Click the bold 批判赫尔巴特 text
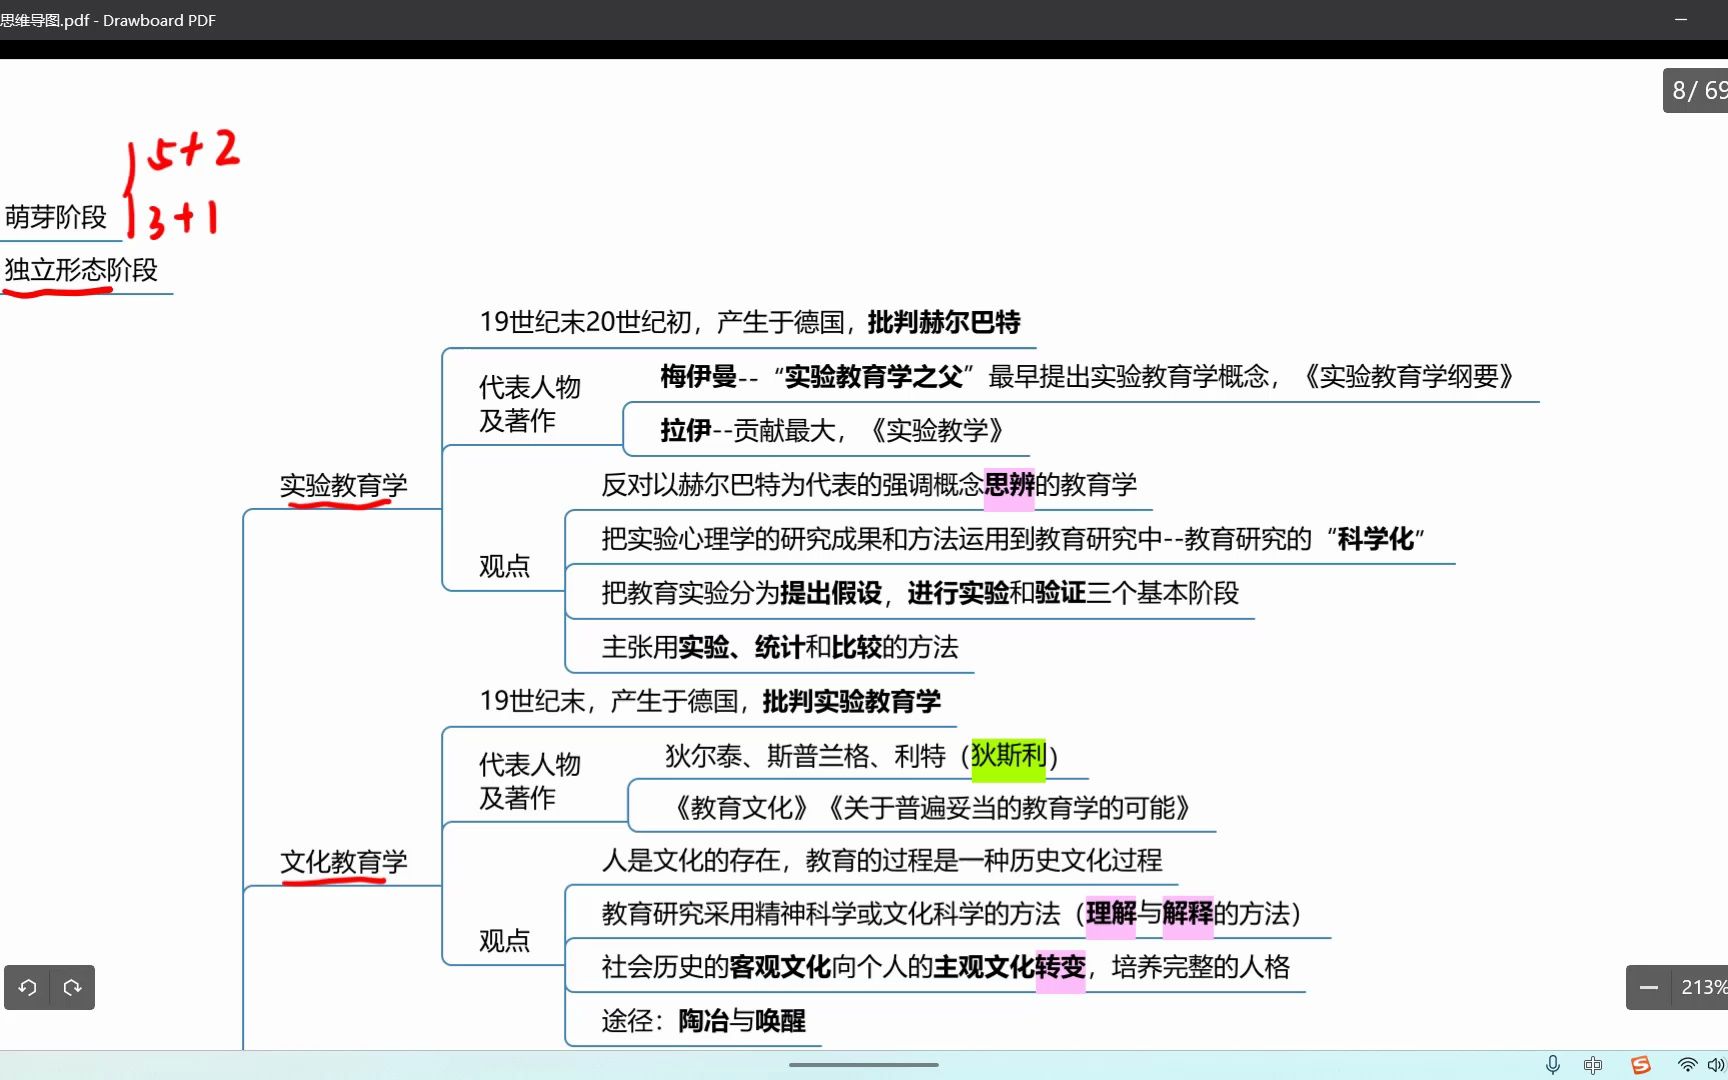Viewport: 1728px width, 1080px height. 944,322
